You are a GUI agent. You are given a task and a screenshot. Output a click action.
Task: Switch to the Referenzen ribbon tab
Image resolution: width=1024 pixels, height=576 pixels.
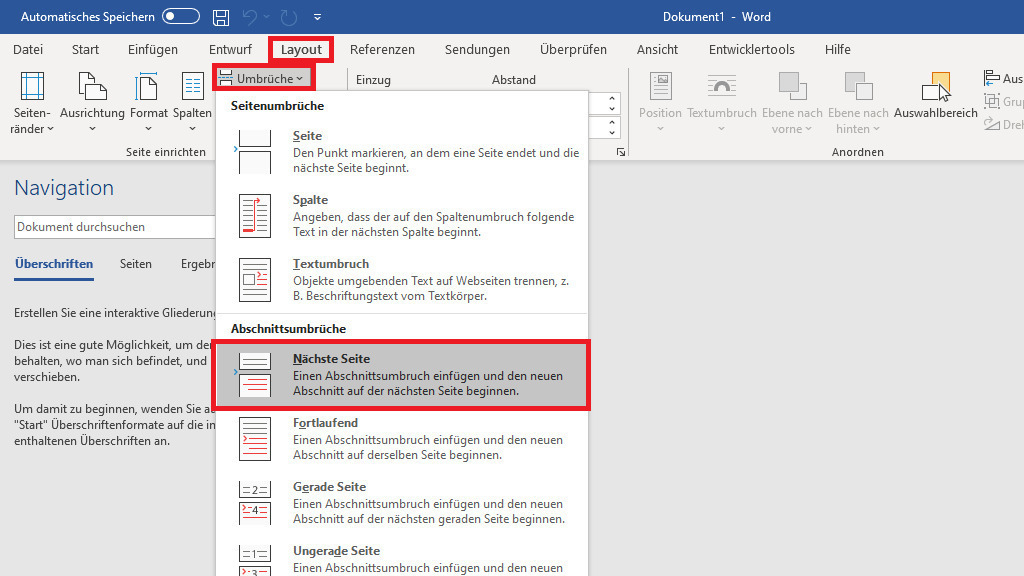coord(382,49)
